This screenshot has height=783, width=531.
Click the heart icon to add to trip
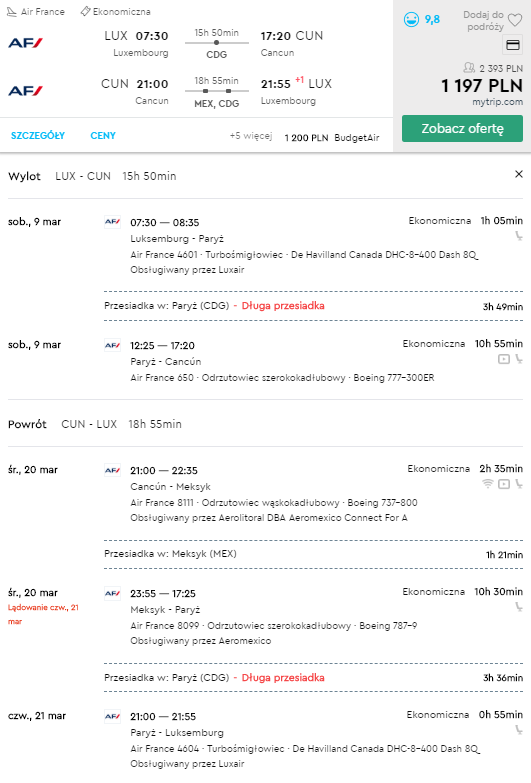click(x=515, y=20)
